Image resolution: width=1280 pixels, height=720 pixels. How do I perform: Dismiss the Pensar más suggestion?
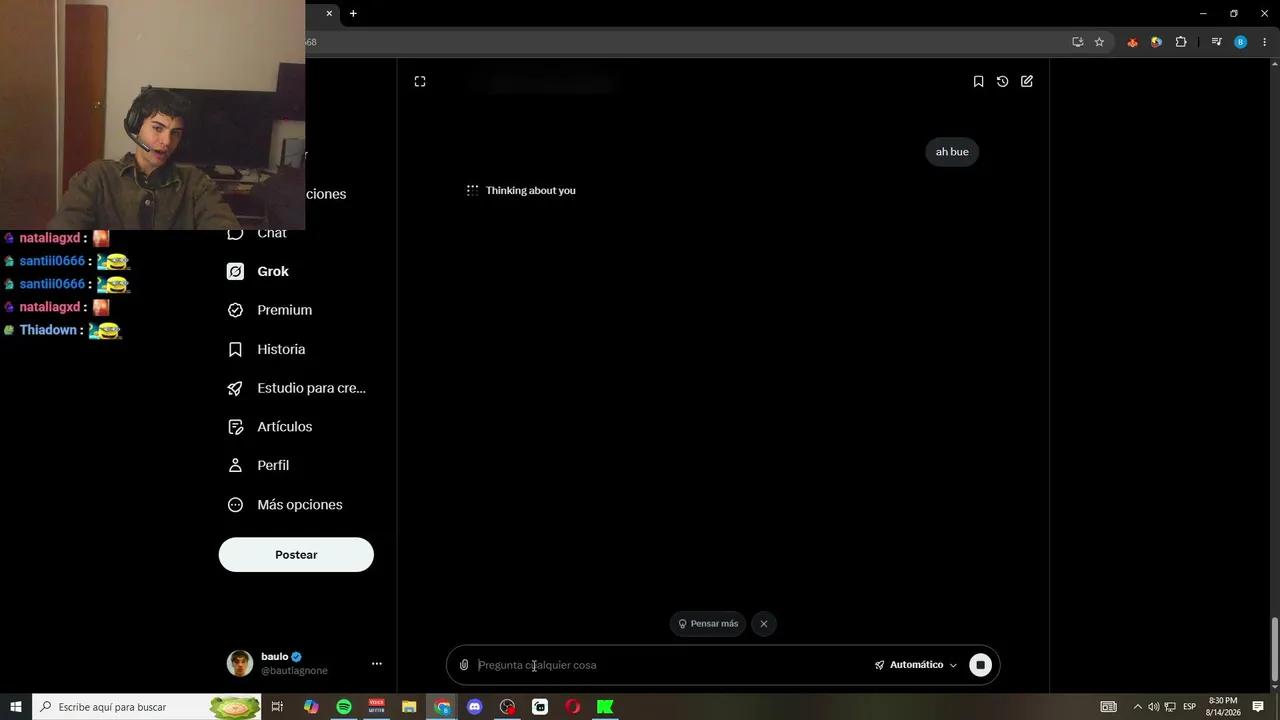pos(764,624)
